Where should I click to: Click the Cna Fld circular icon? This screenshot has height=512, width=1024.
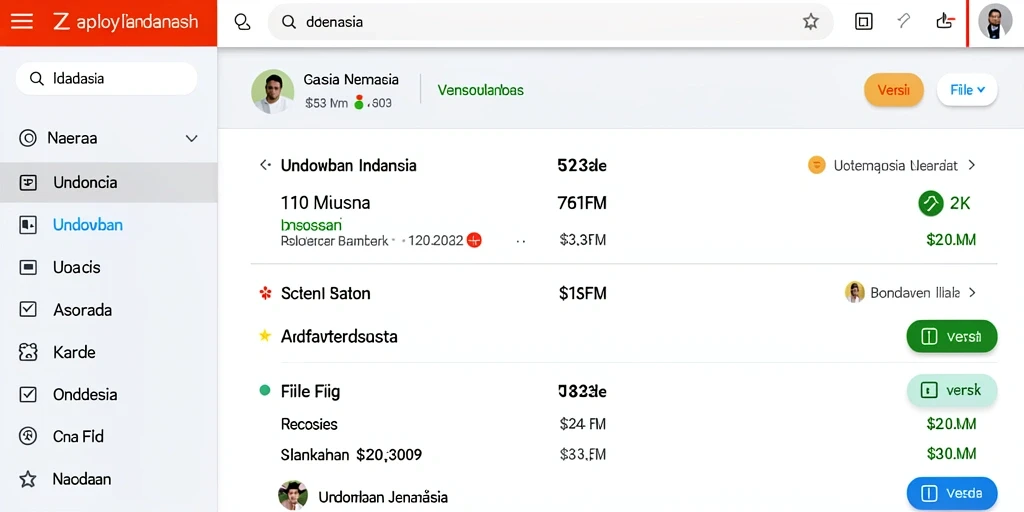28,436
